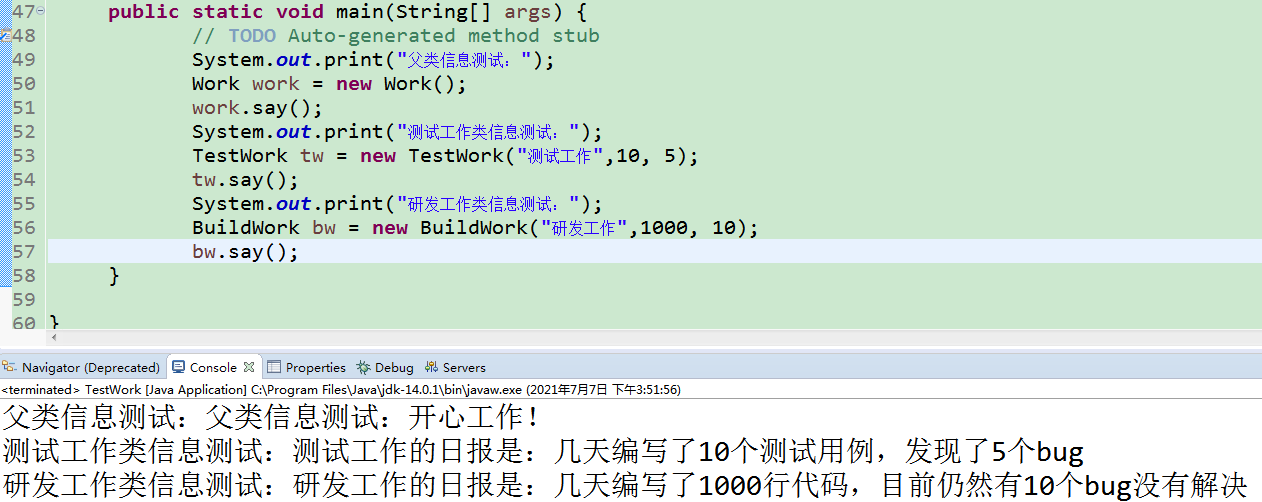Click the '<terminated> TestWork [Java Application]' status line
1262x502 pixels.
click(x=341, y=390)
